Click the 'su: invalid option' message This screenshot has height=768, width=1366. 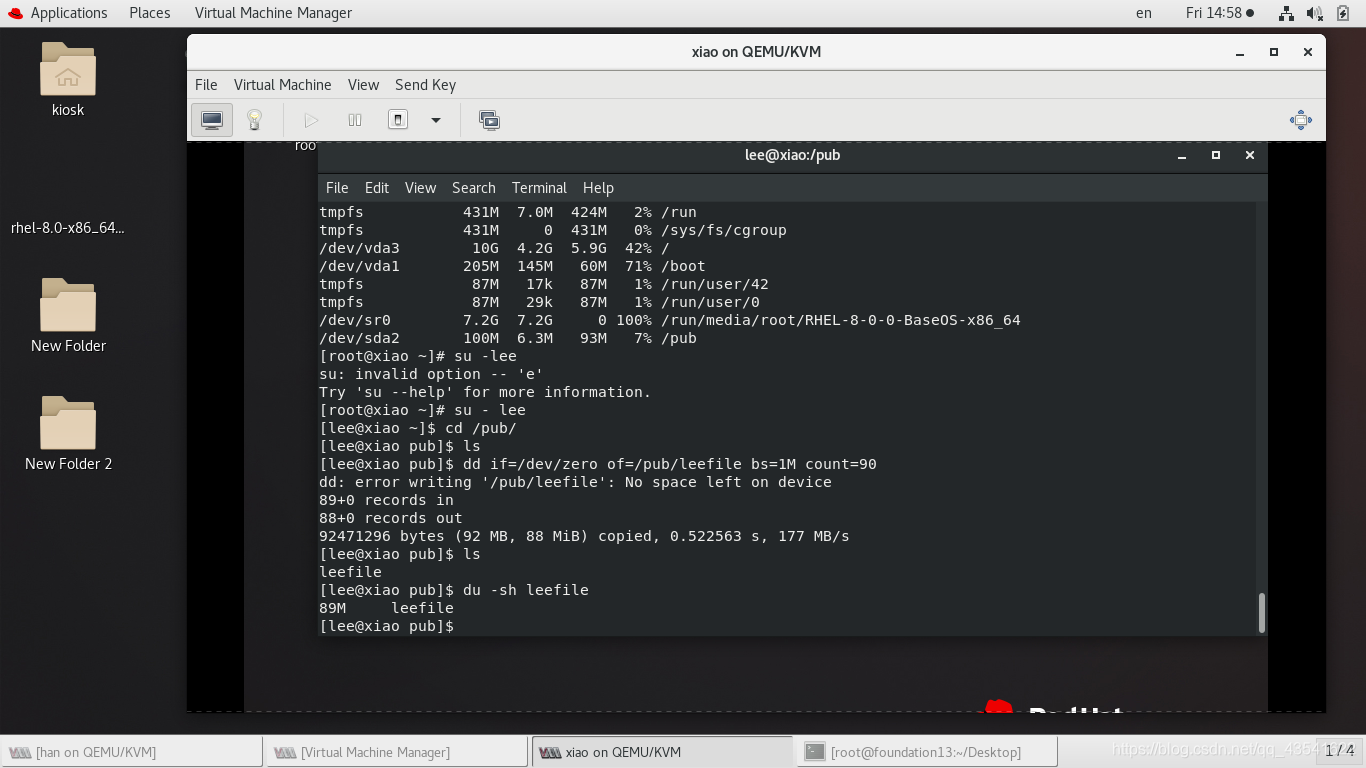pyautogui.click(x=431, y=374)
